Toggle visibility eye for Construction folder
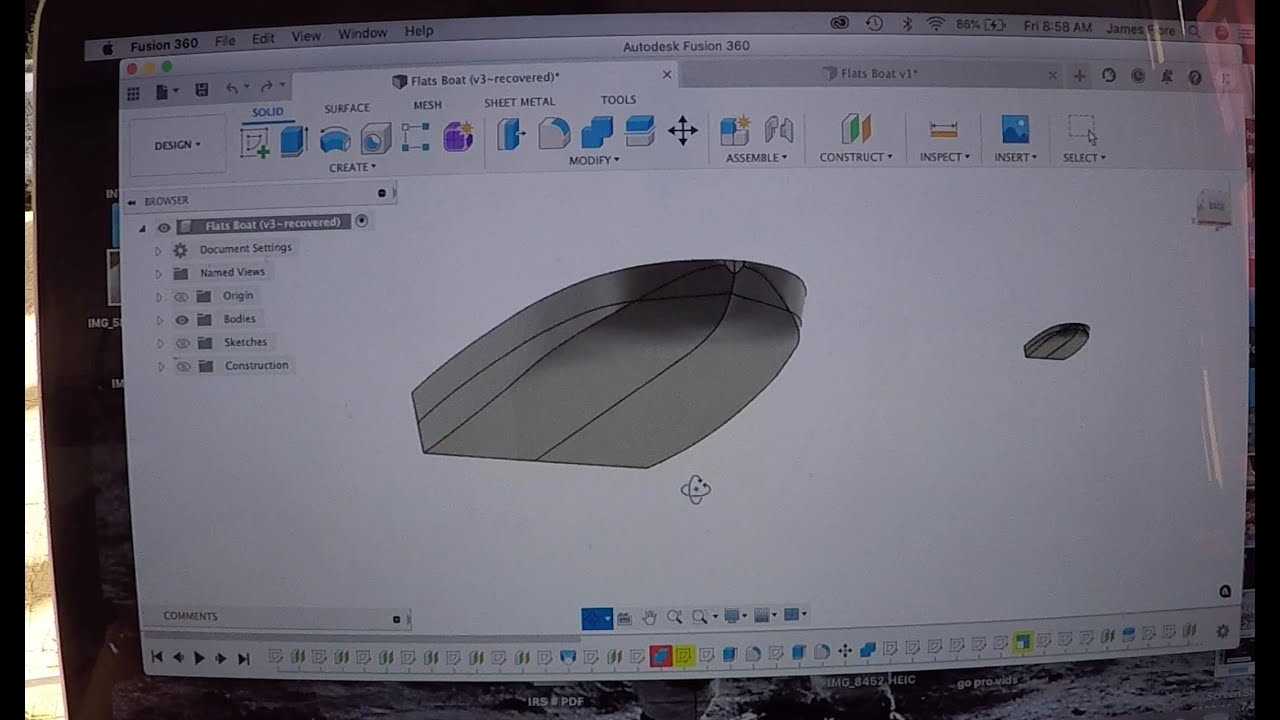The image size is (1280, 720). [x=183, y=367]
